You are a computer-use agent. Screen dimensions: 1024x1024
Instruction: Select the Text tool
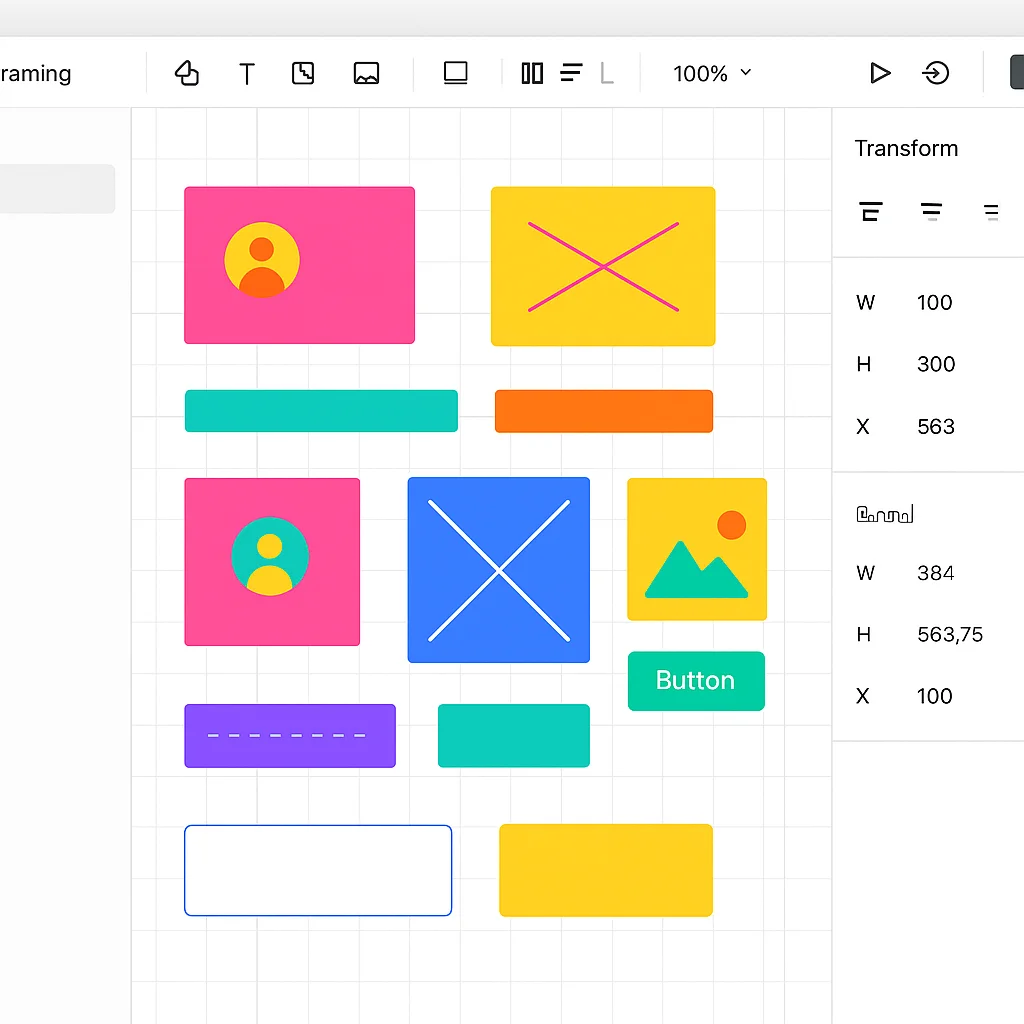246,73
